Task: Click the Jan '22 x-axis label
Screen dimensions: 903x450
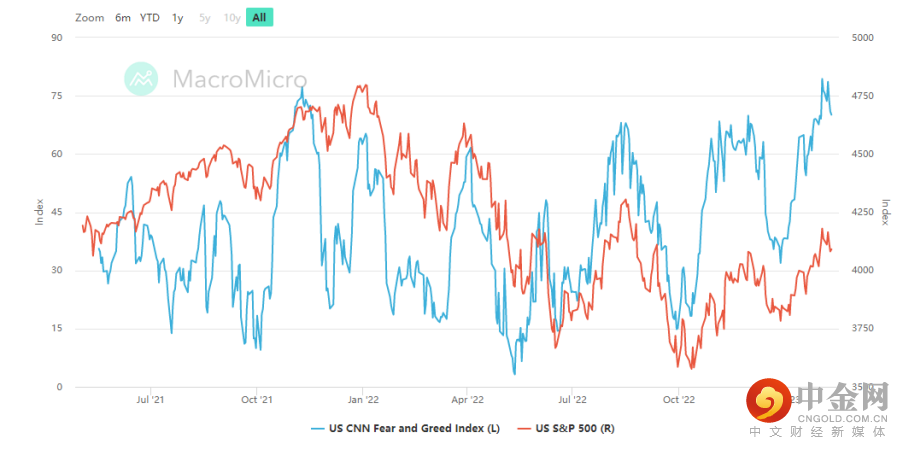Action: click(361, 400)
